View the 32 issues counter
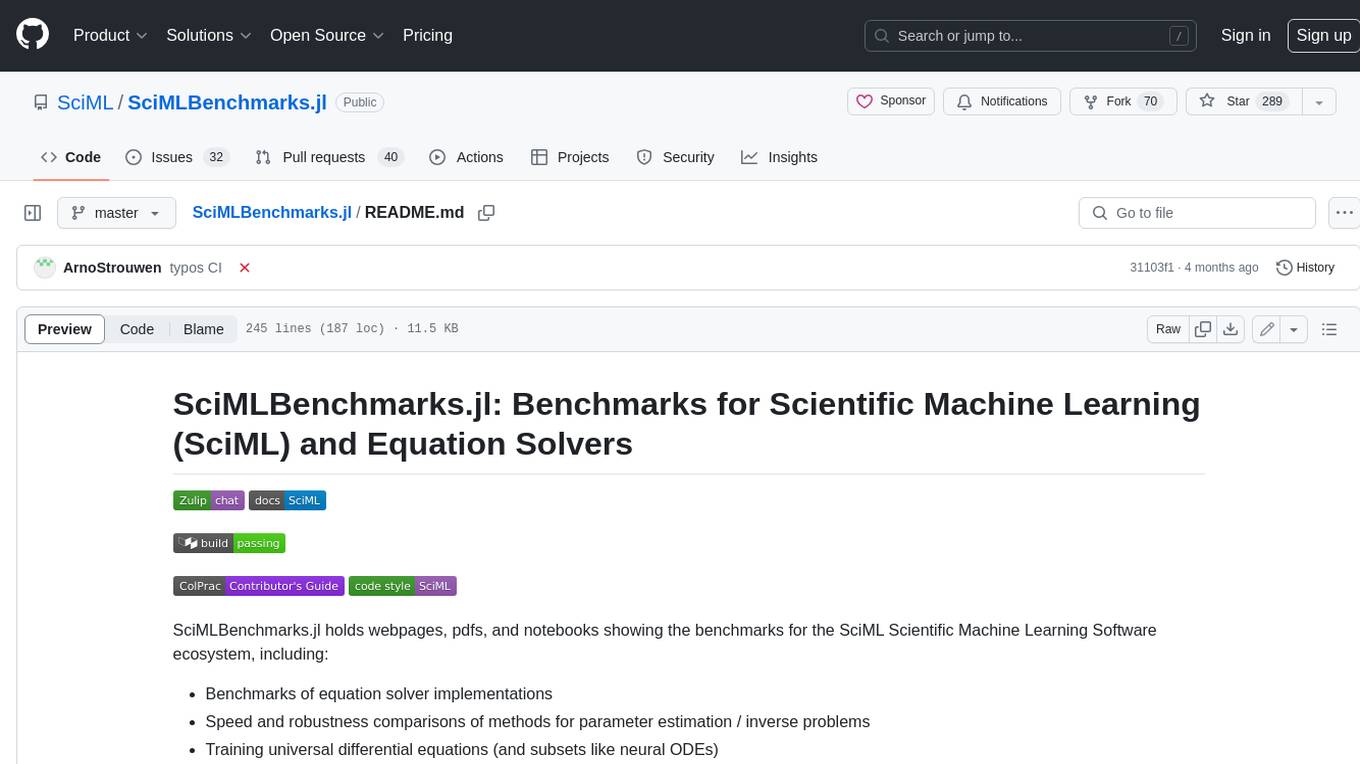 (215, 157)
